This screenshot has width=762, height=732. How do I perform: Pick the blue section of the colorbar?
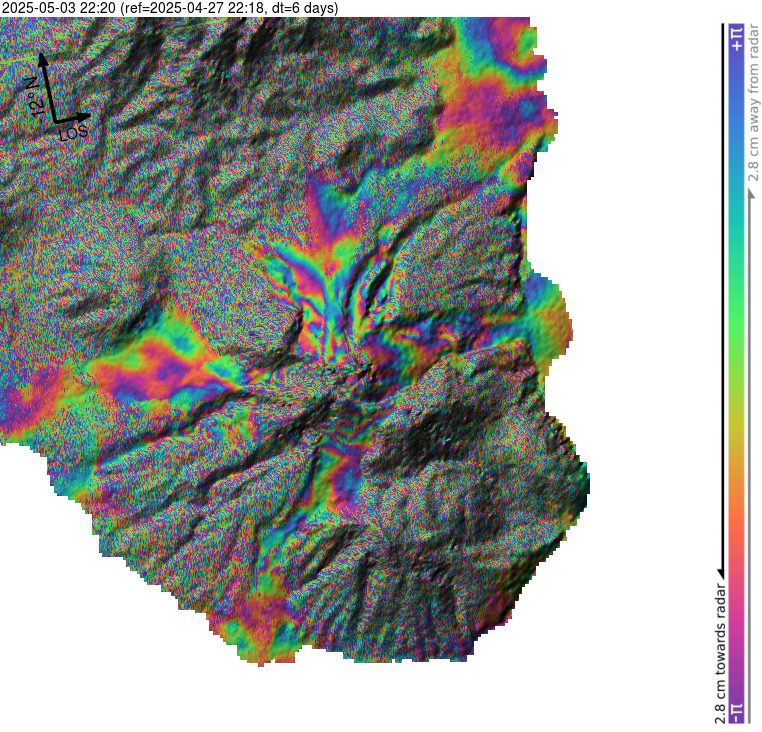point(737,120)
